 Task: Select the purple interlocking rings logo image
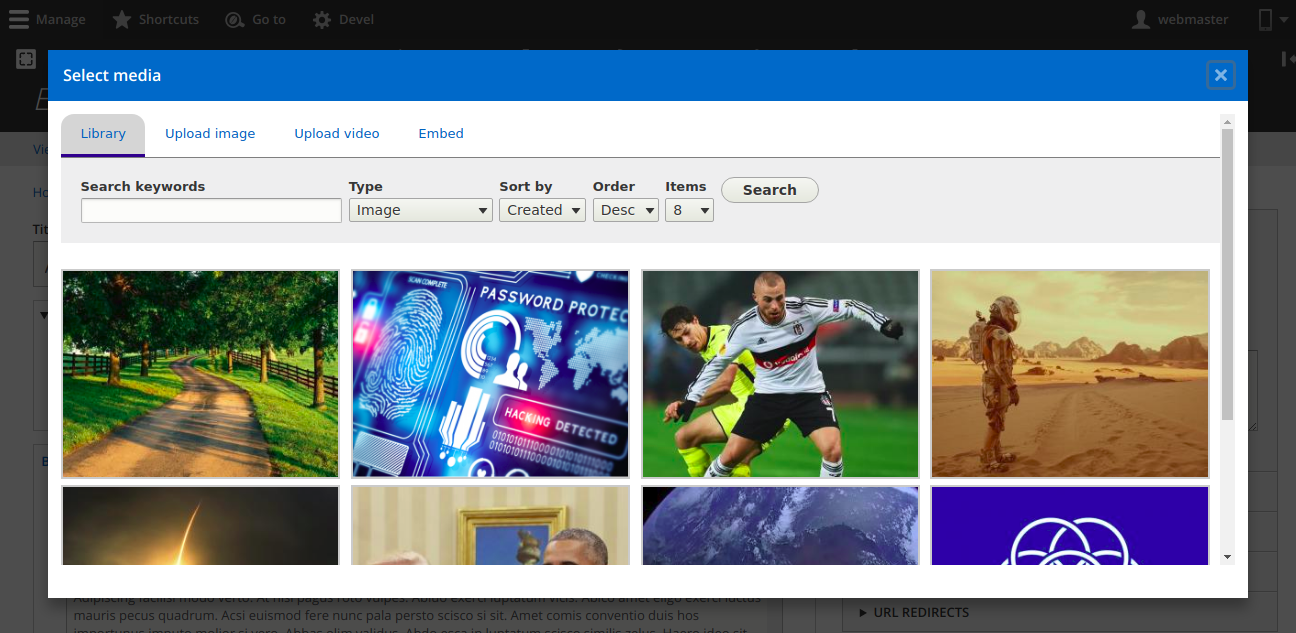[x=1070, y=526]
